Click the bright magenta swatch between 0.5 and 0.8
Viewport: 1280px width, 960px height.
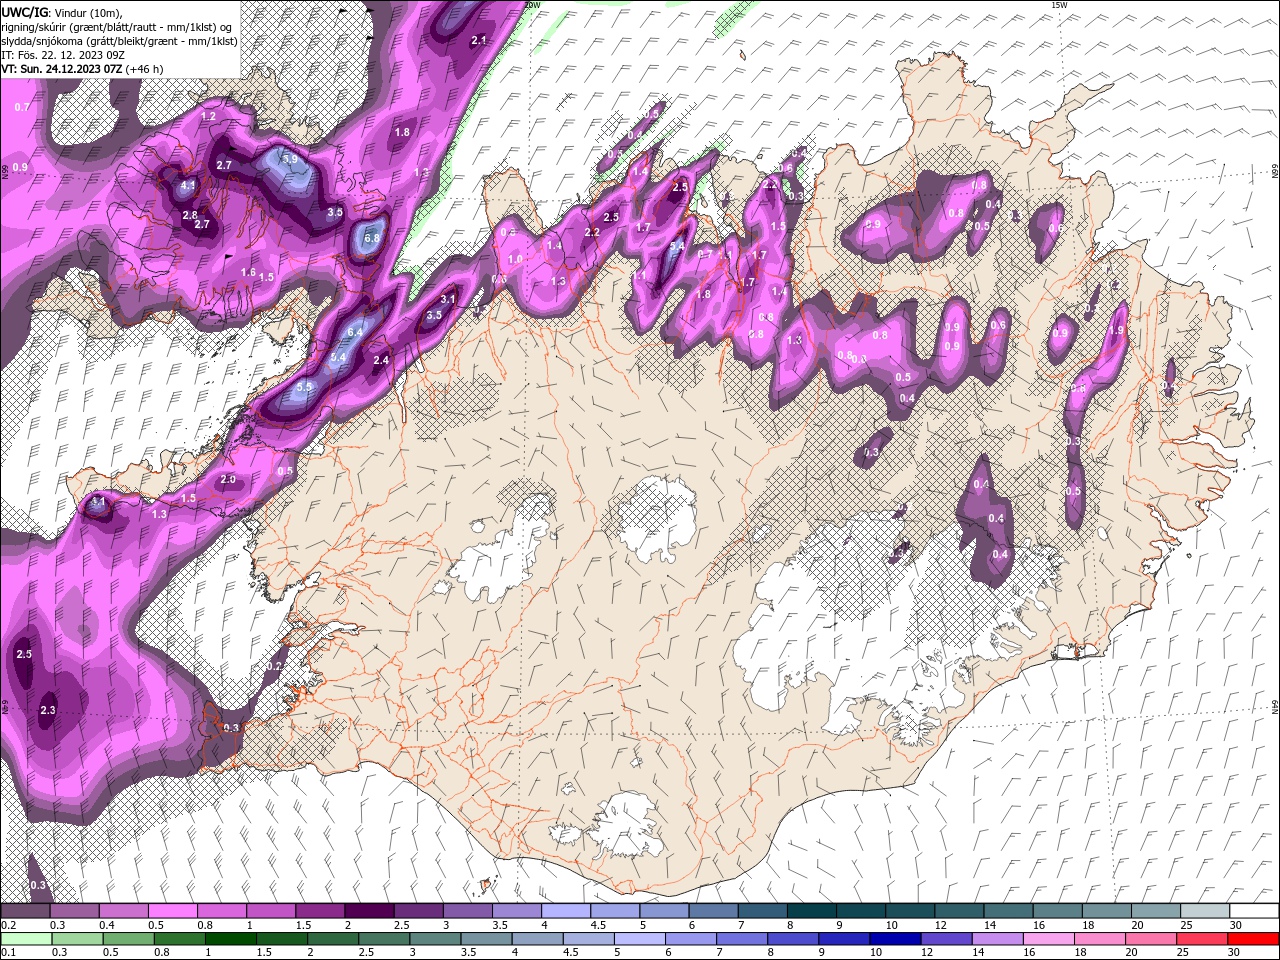click(172, 911)
